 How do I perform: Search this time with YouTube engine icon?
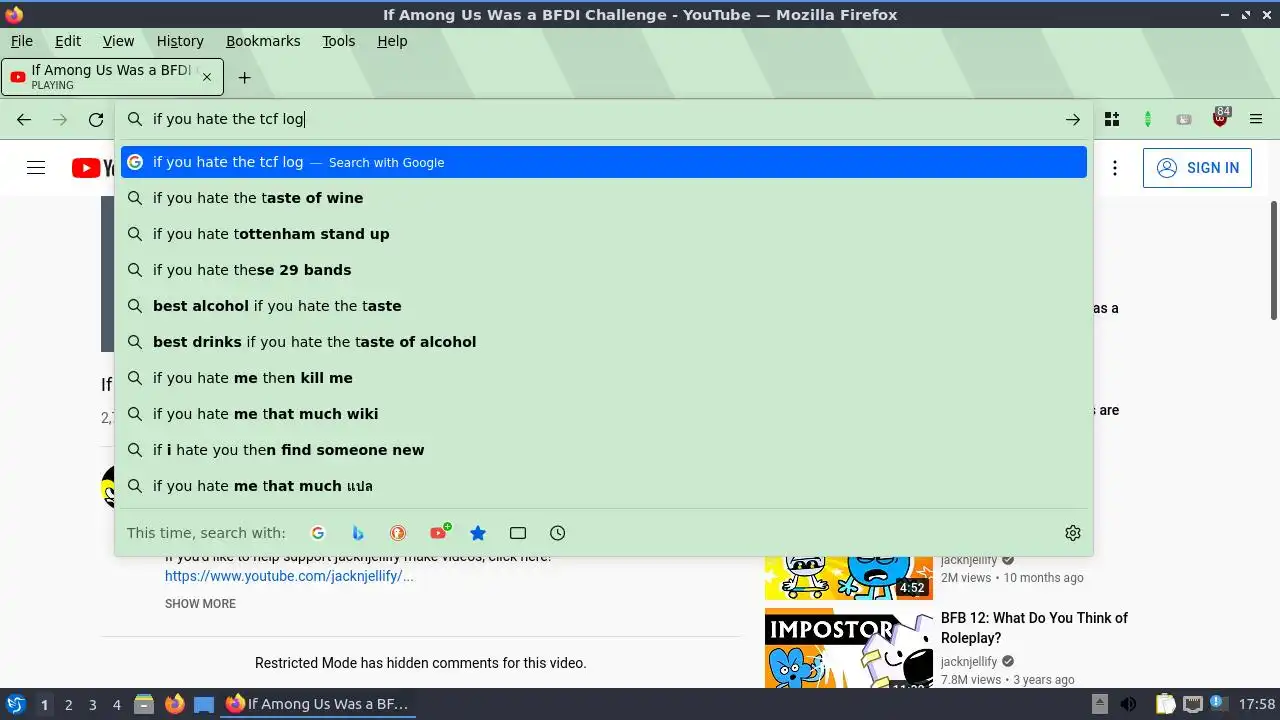point(438,533)
